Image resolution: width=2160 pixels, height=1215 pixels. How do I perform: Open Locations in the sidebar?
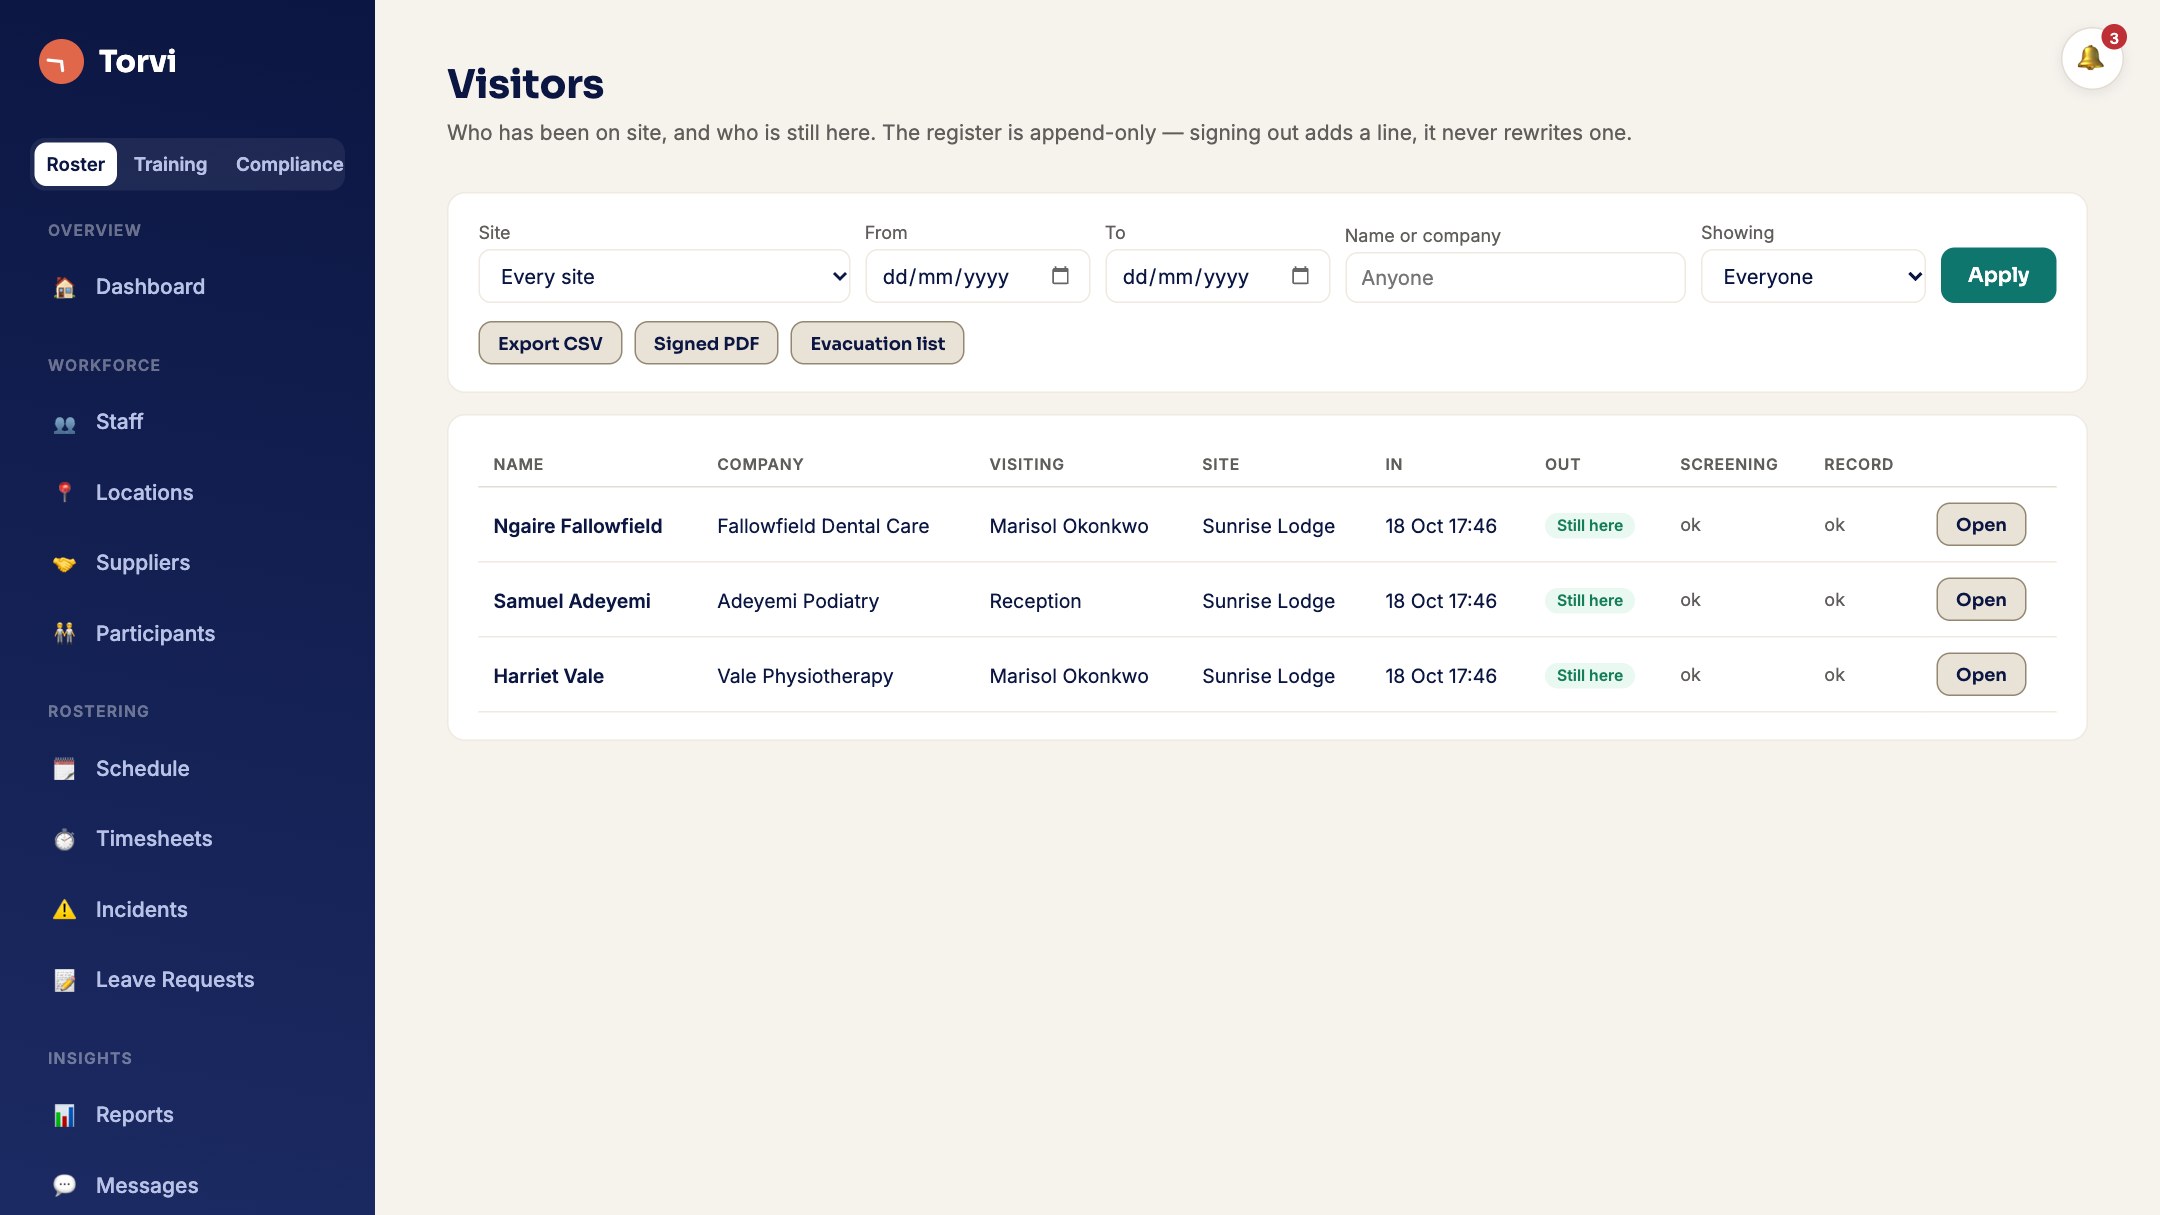(188, 493)
